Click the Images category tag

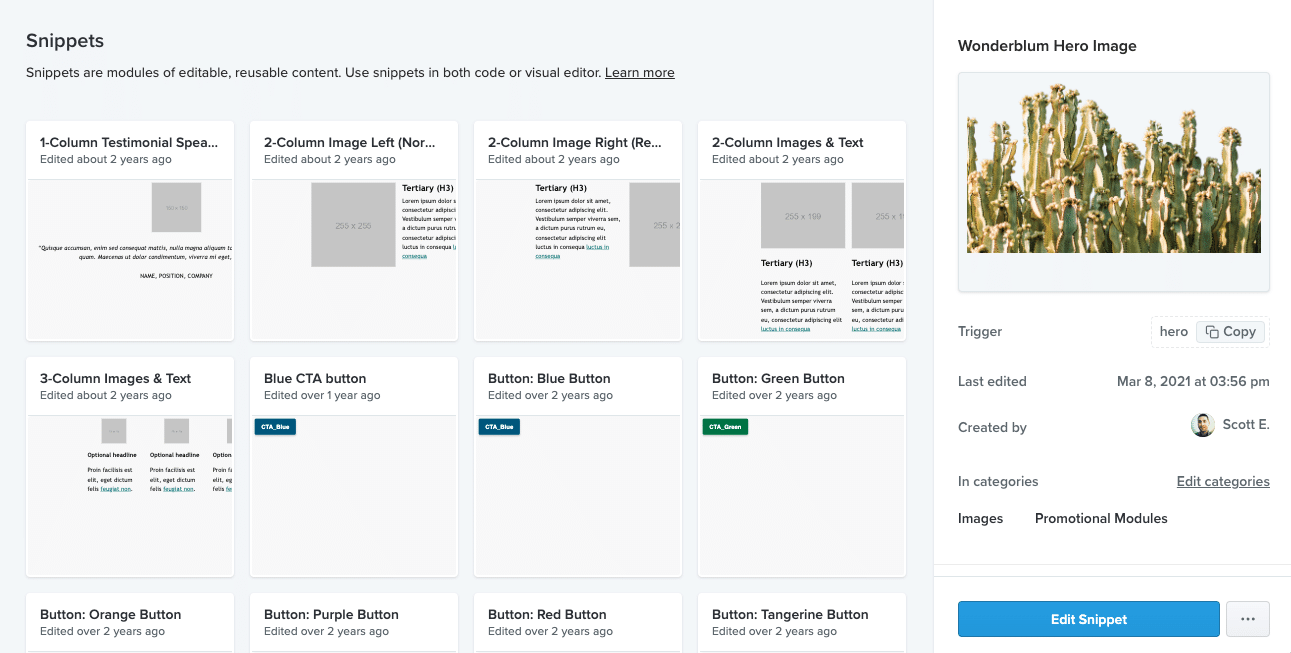[980, 518]
